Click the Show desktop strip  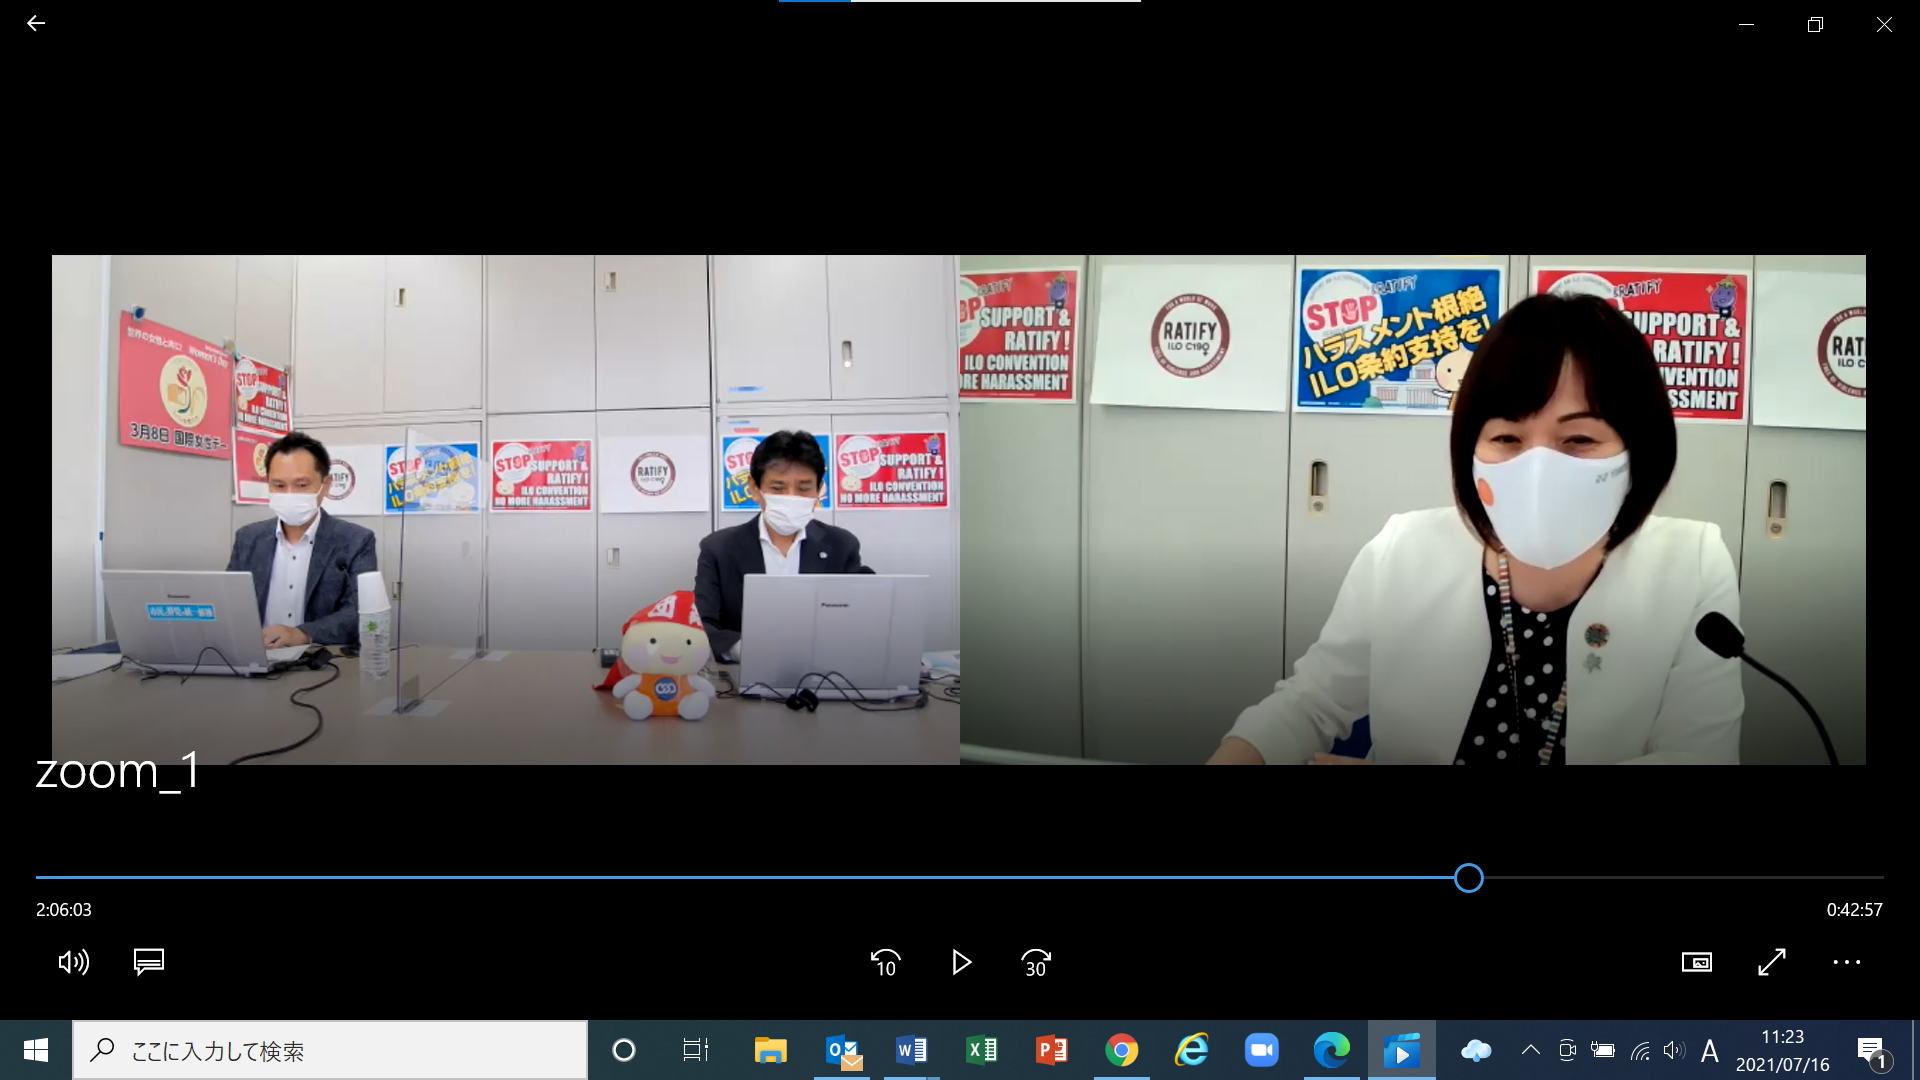pos(1915,1050)
